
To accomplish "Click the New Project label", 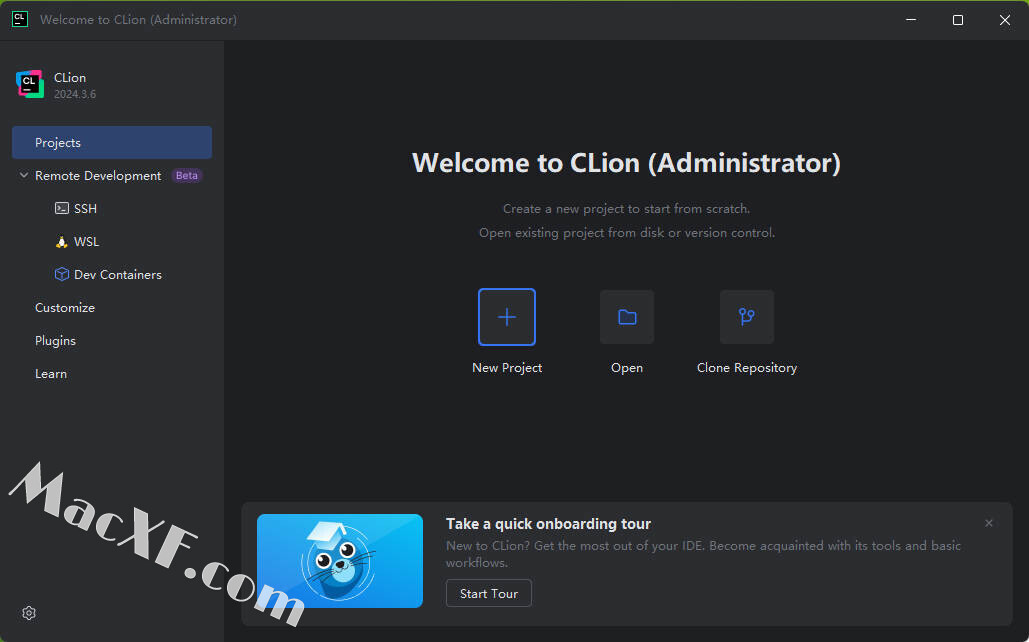I will [x=507, y=368].
